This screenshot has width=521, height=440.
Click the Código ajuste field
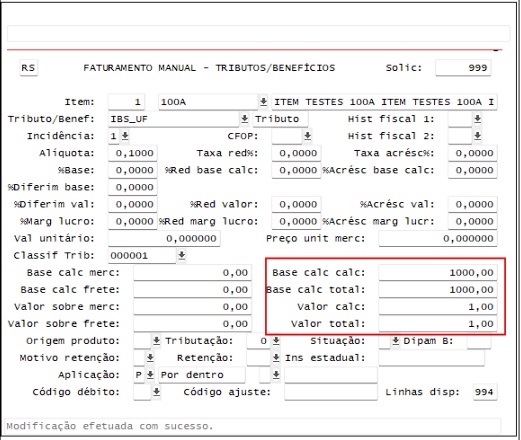(331, 392)
